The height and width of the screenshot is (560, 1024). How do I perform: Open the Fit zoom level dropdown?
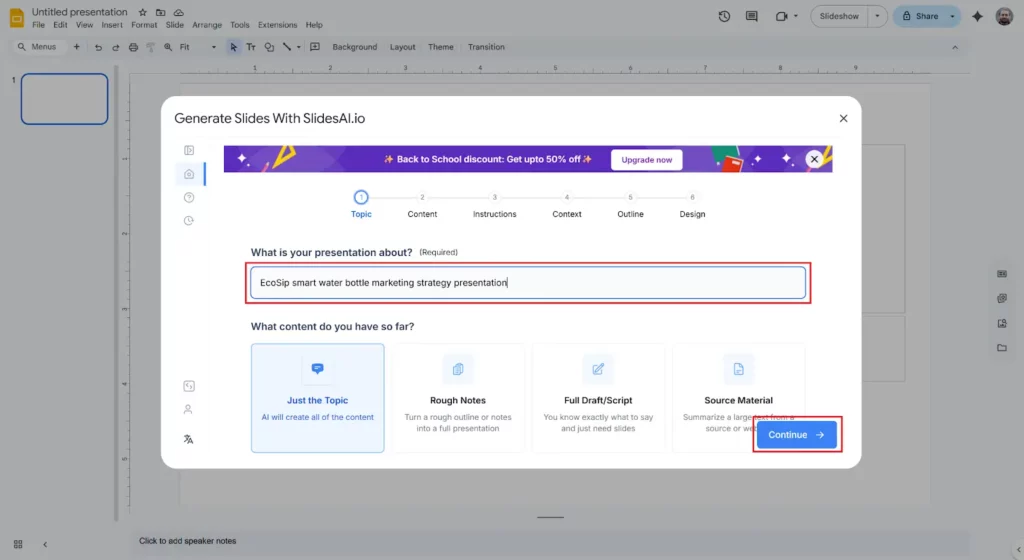[x=198, y=47]
